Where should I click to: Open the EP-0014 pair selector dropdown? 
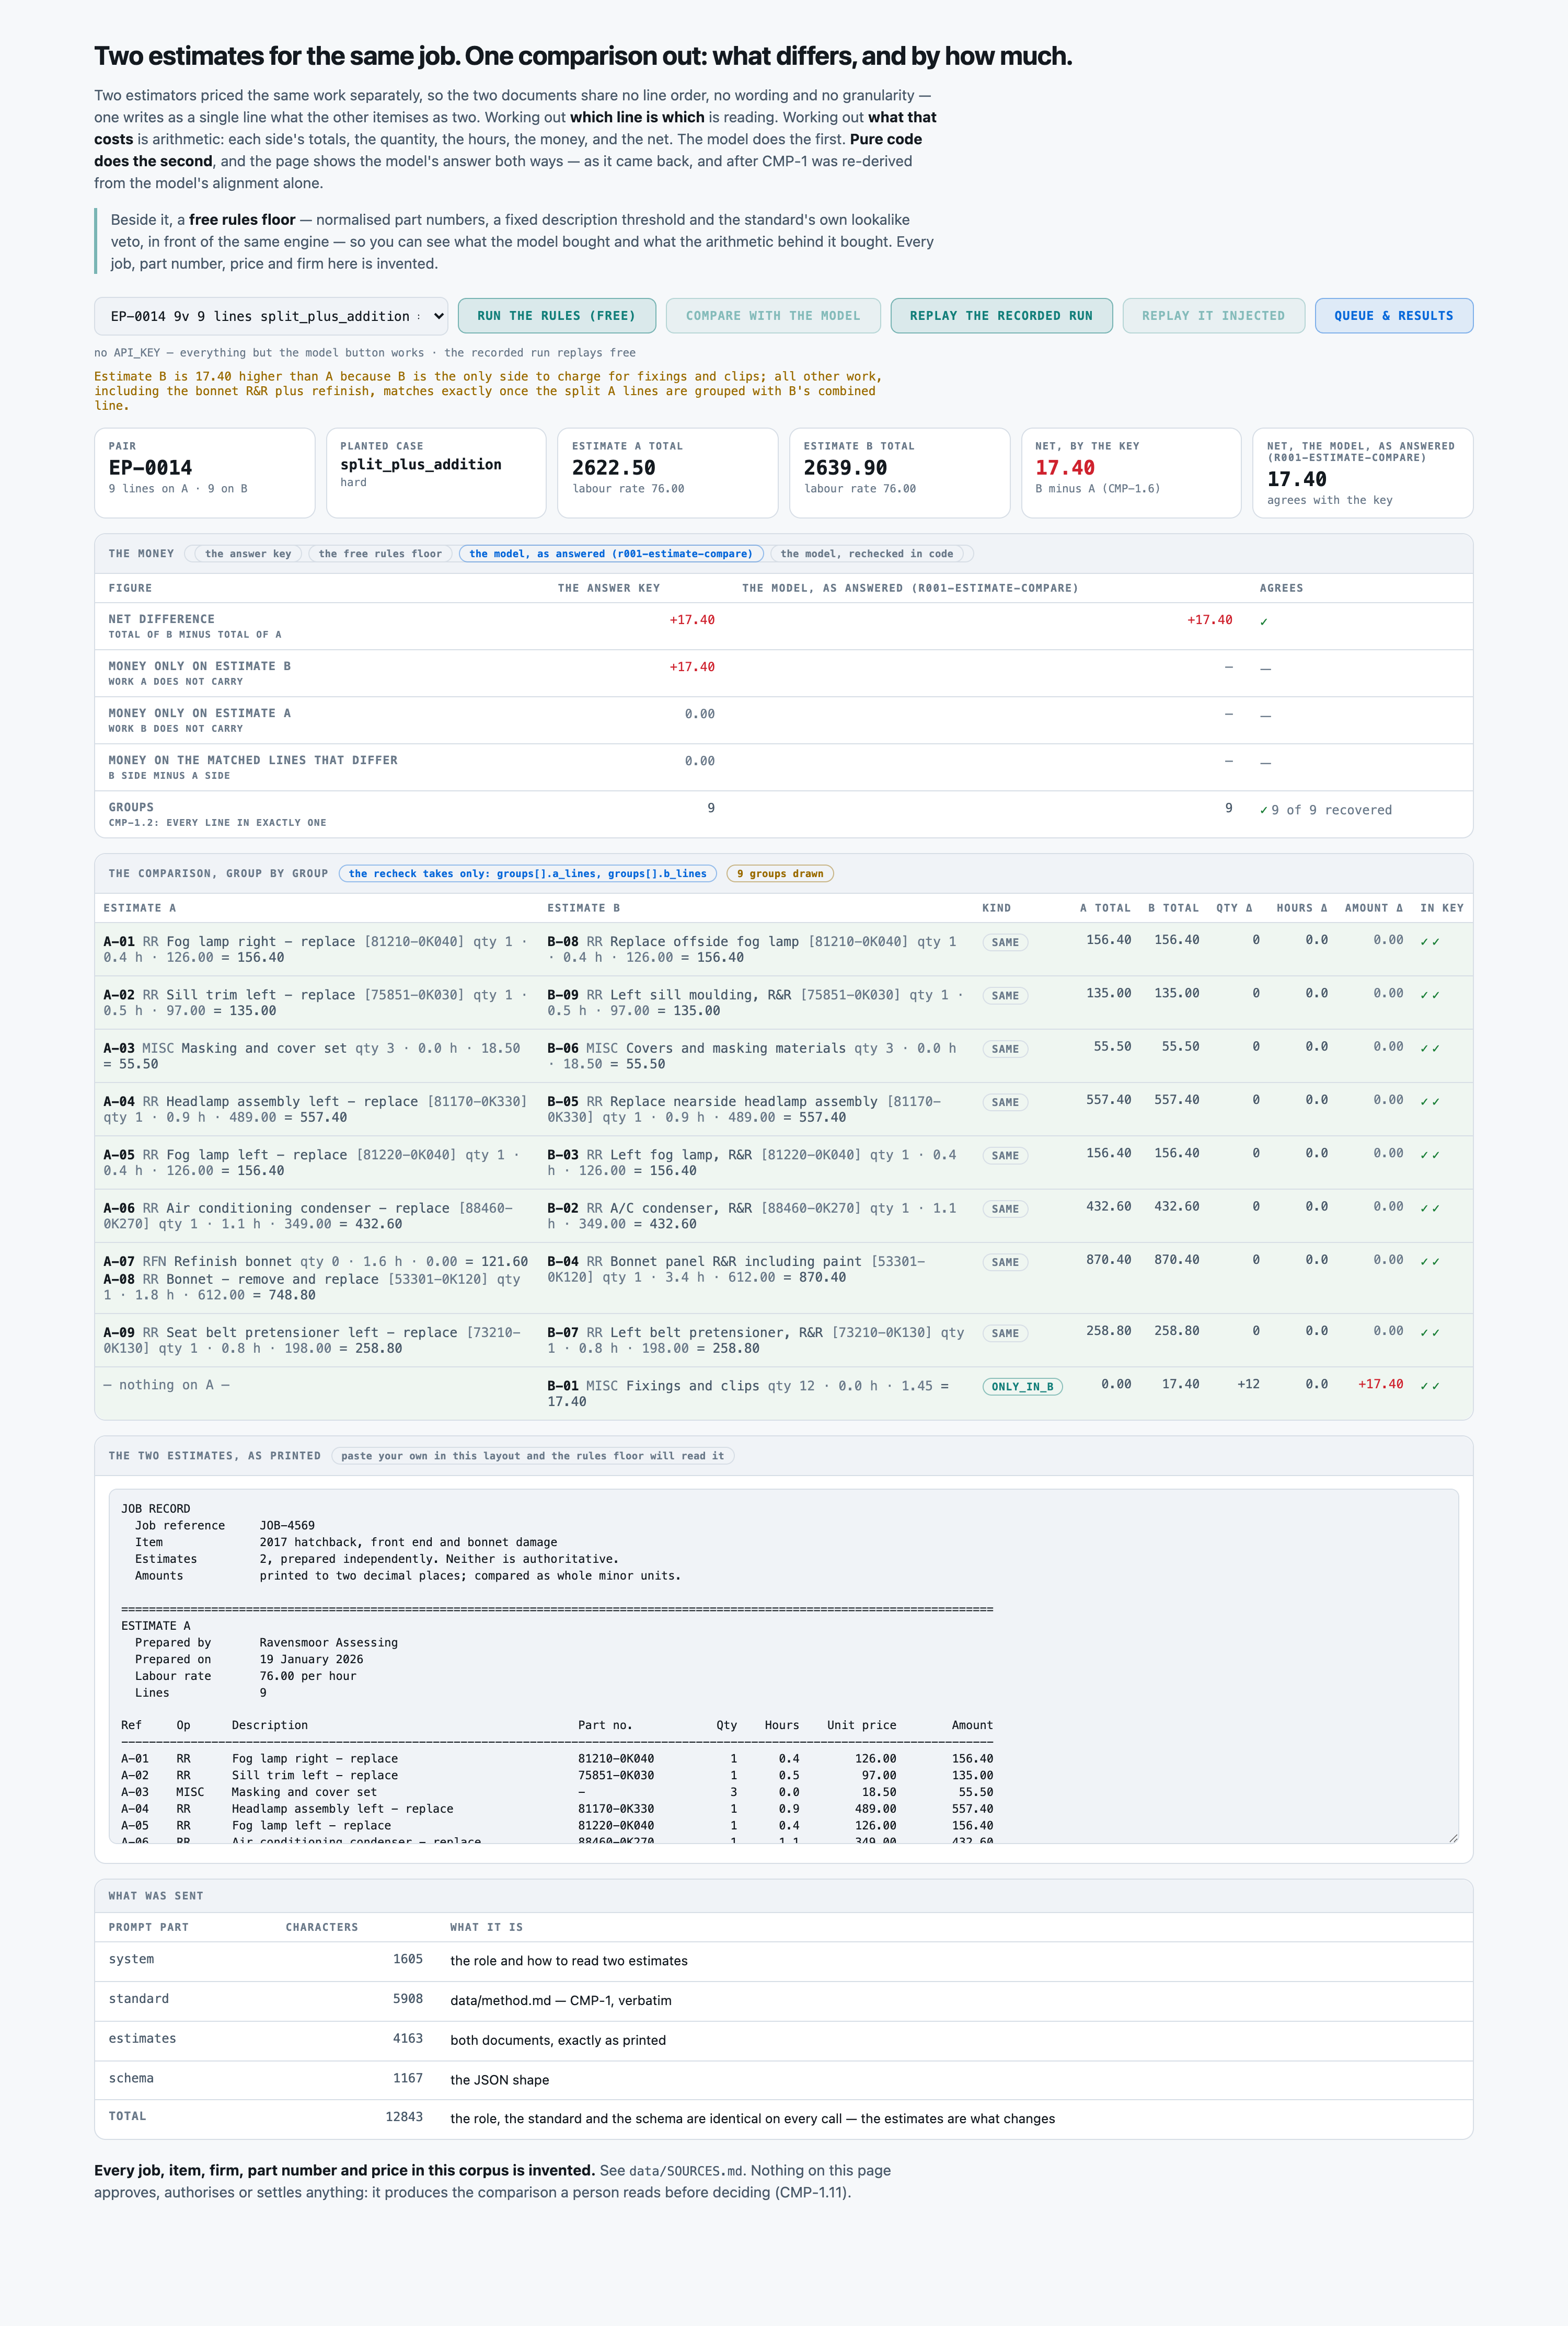[271, 316]
